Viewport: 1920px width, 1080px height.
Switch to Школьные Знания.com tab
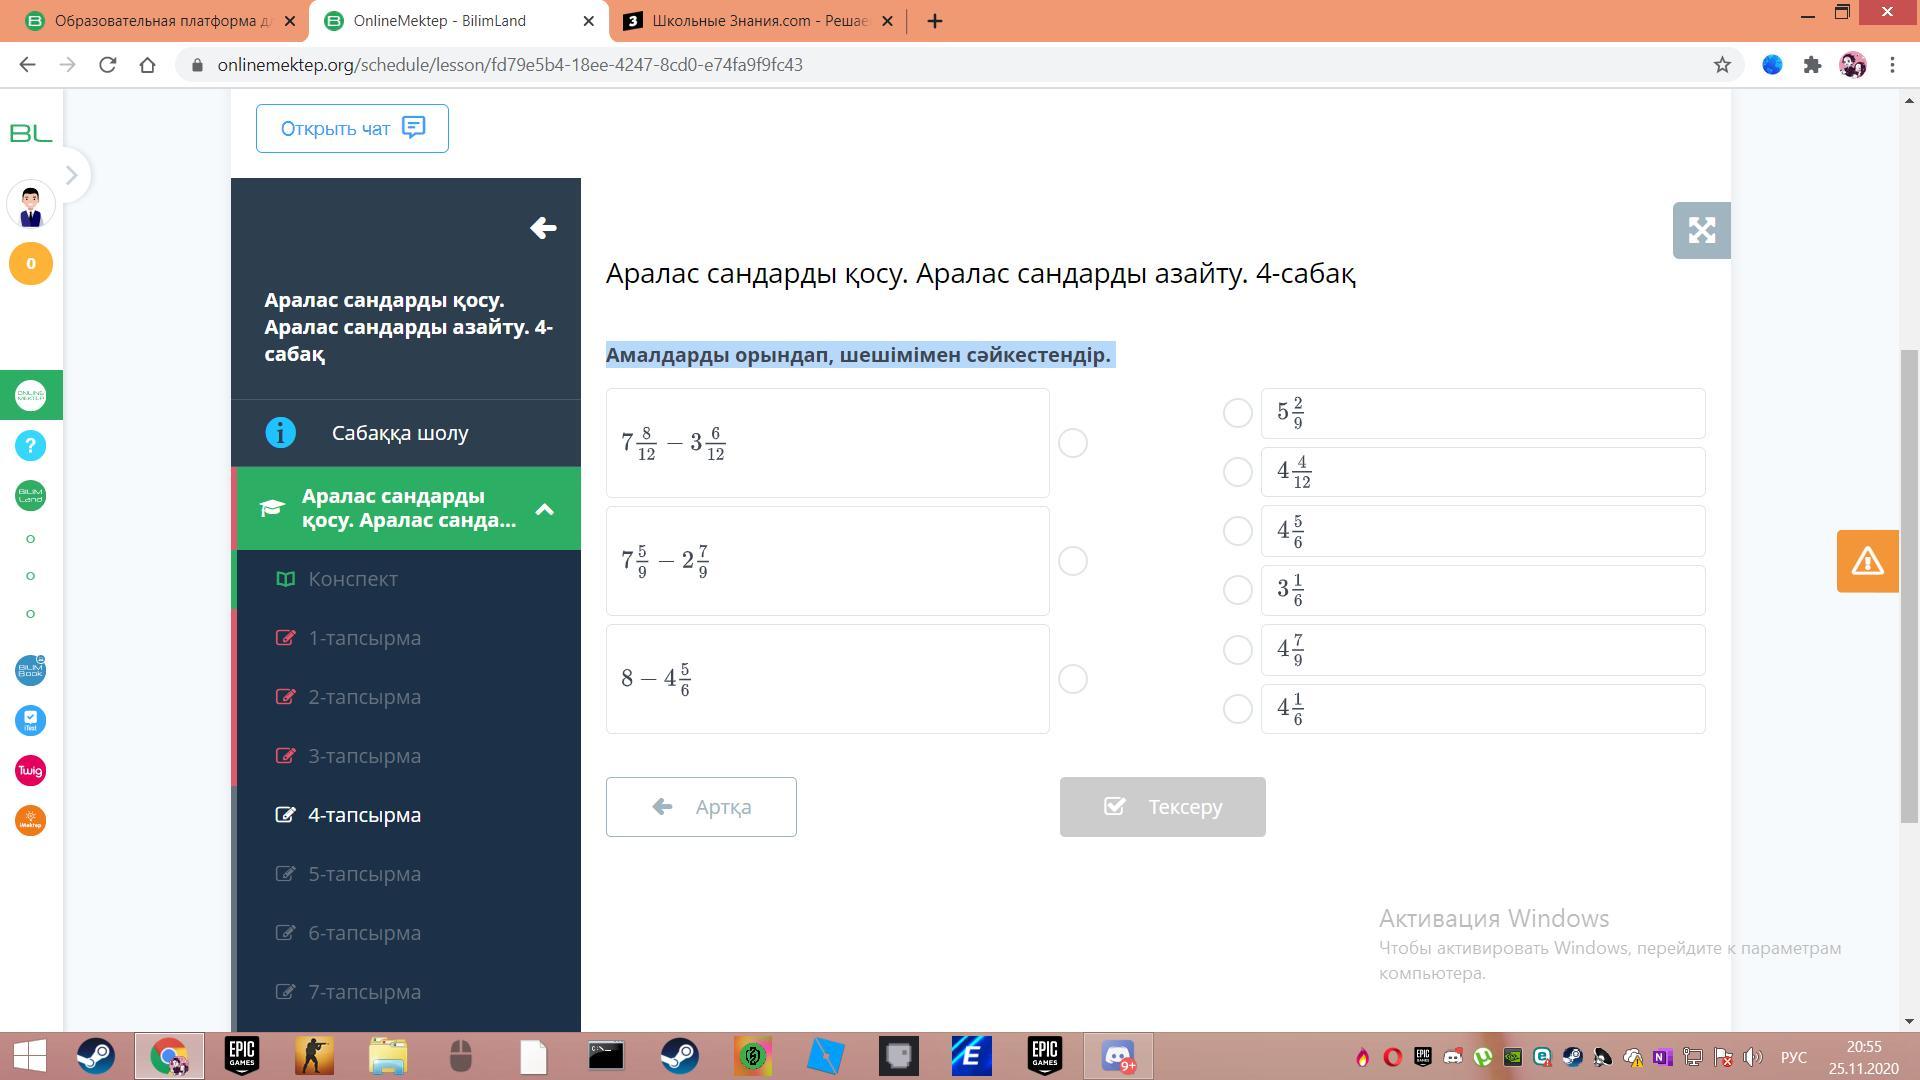point(757,21)
